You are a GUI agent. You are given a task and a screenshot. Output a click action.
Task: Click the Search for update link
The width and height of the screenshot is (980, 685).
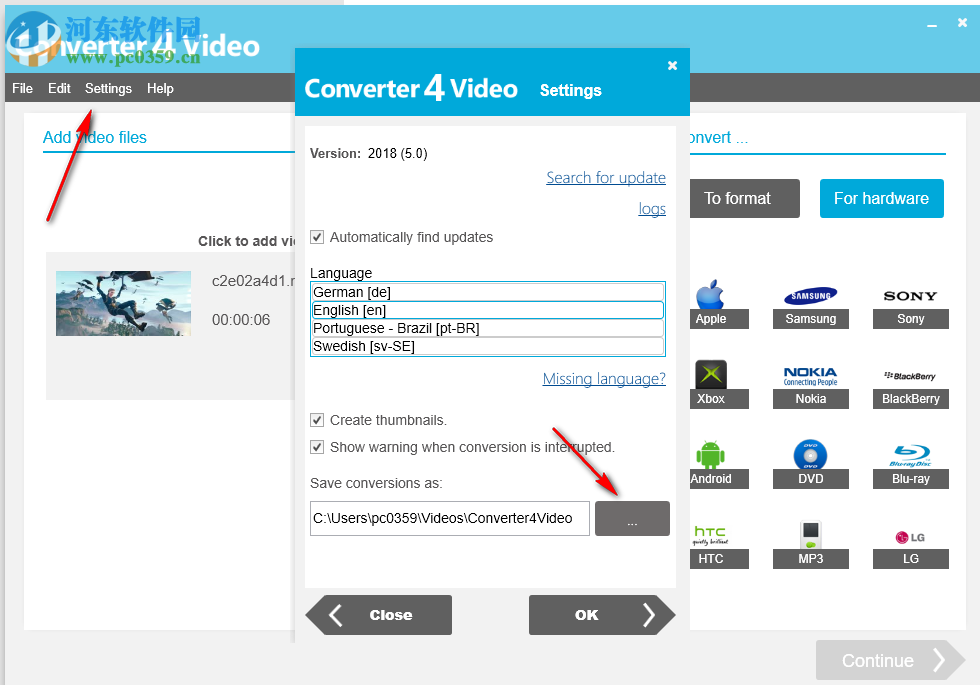point(606,177)
